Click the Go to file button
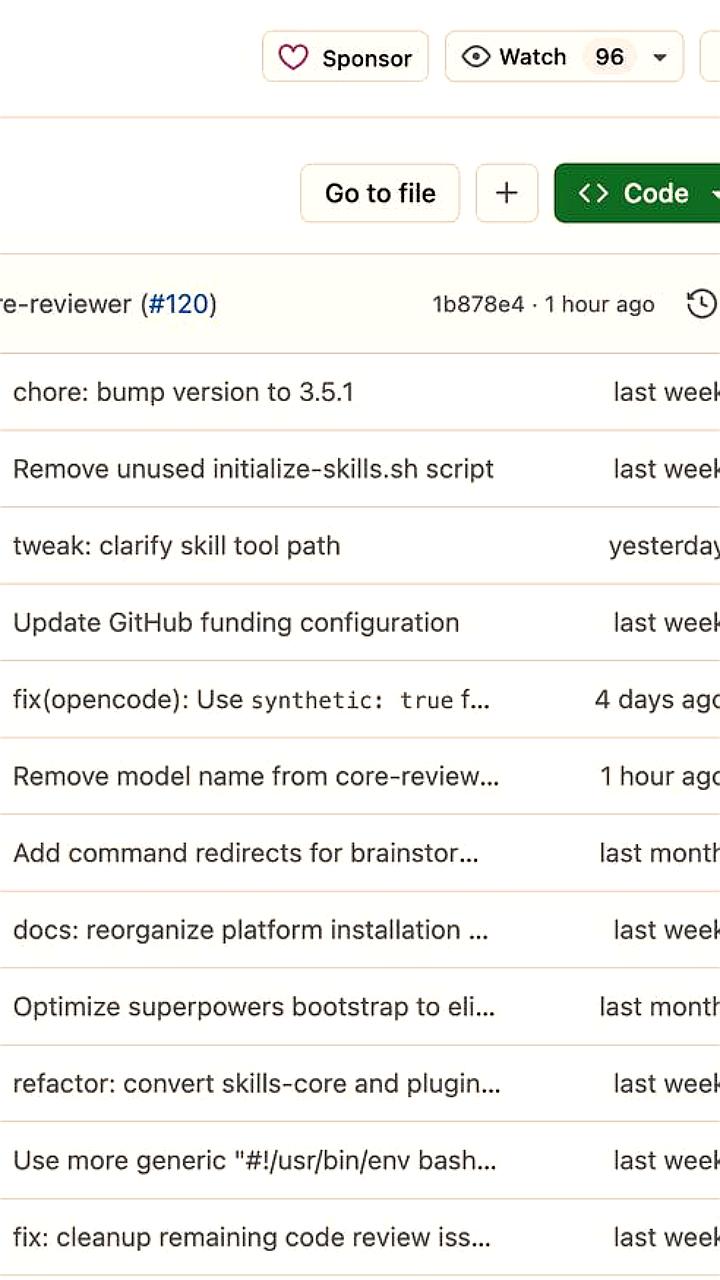 [x=379, y=193]
